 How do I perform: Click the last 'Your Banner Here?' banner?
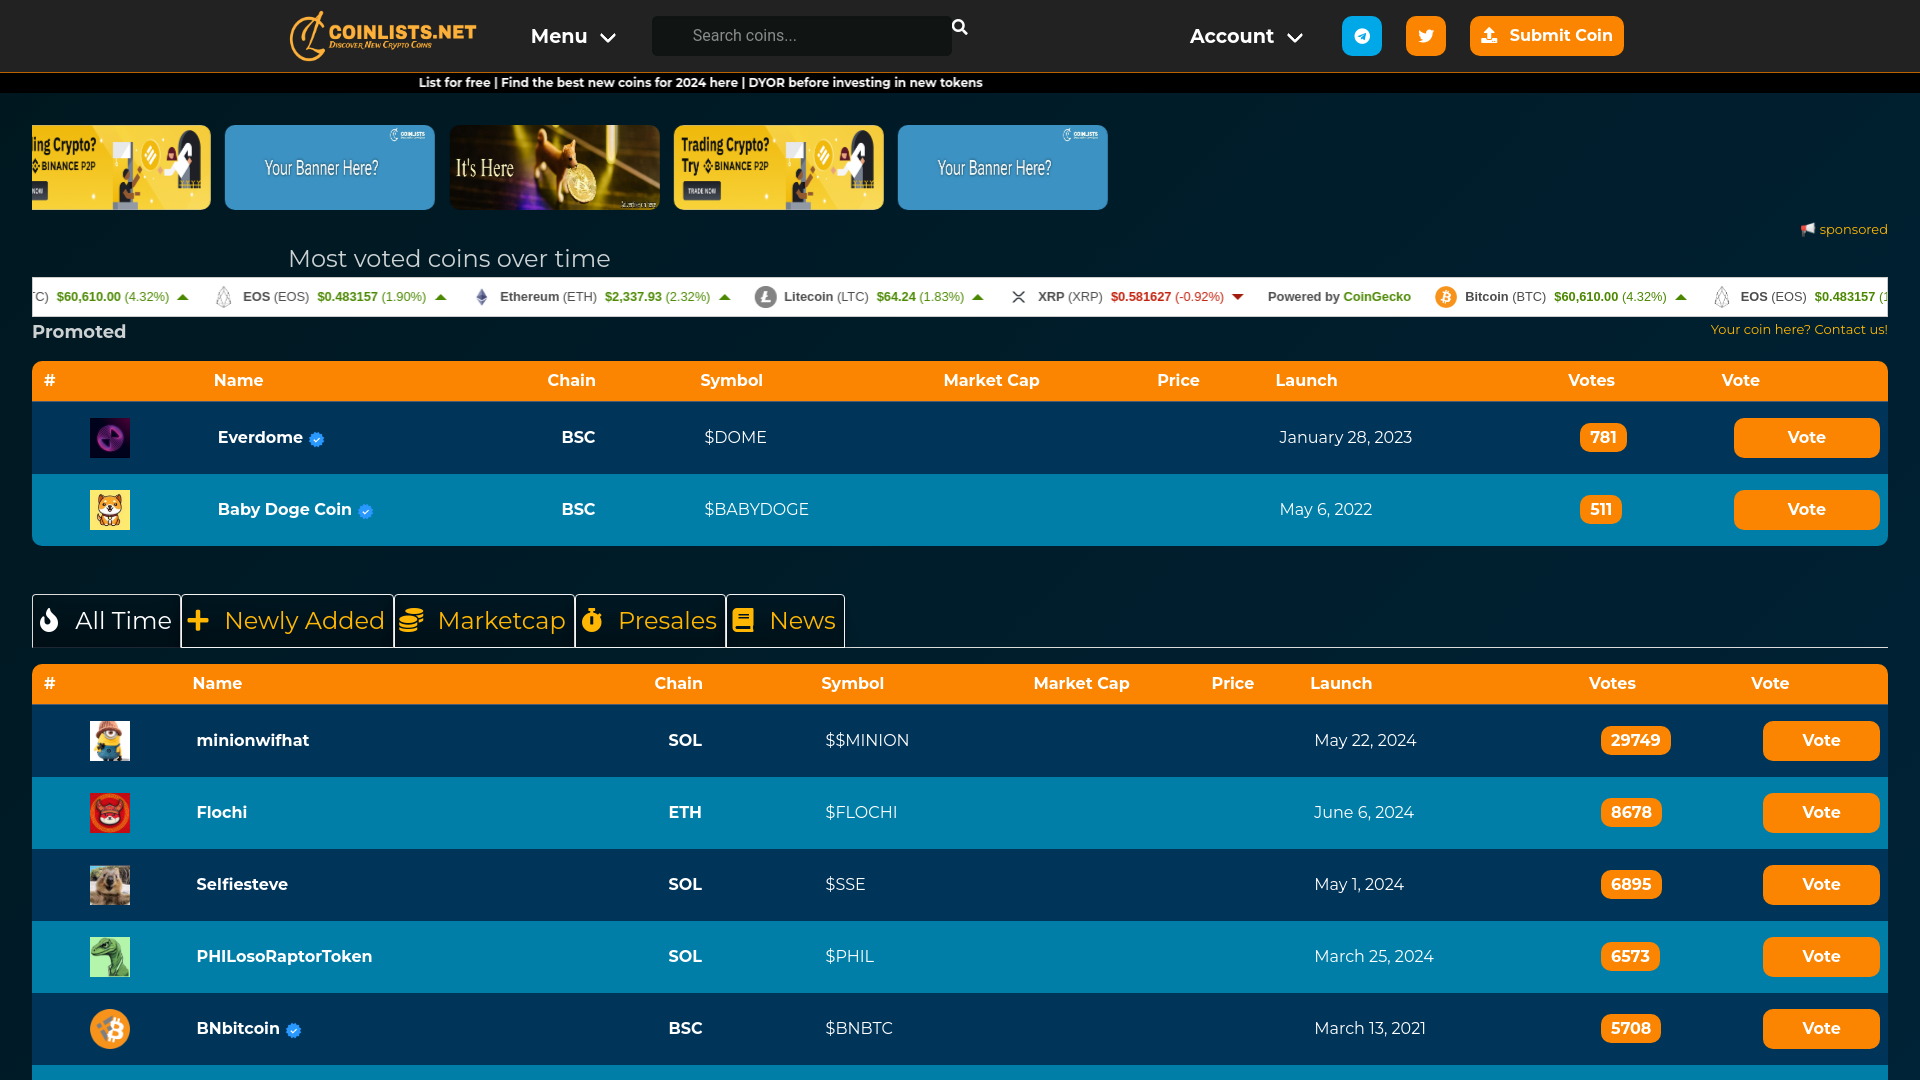click(x=1002, y=167)
